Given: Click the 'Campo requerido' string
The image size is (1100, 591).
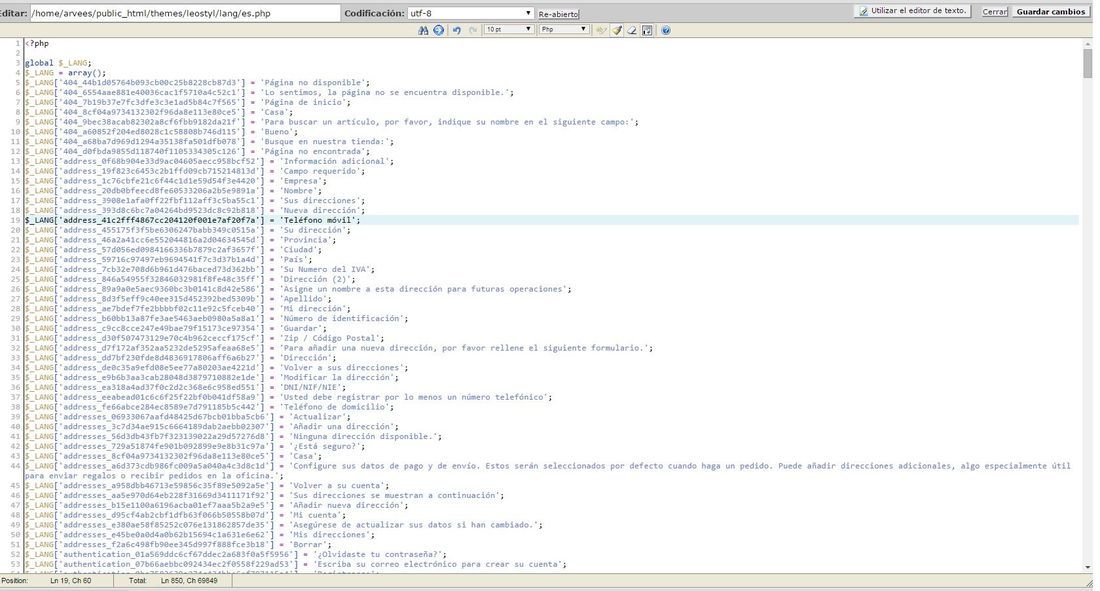Looking at the screenshot, I should coord(320,171).
